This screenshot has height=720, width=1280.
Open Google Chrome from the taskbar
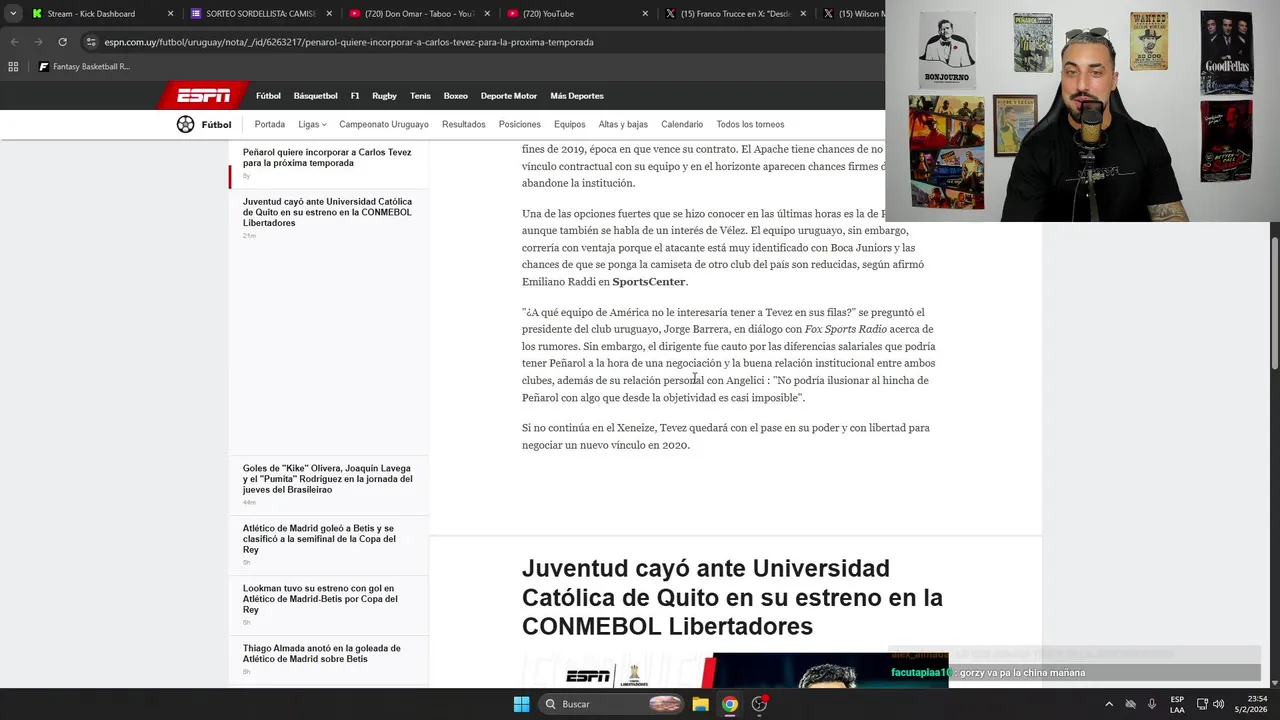730,704
